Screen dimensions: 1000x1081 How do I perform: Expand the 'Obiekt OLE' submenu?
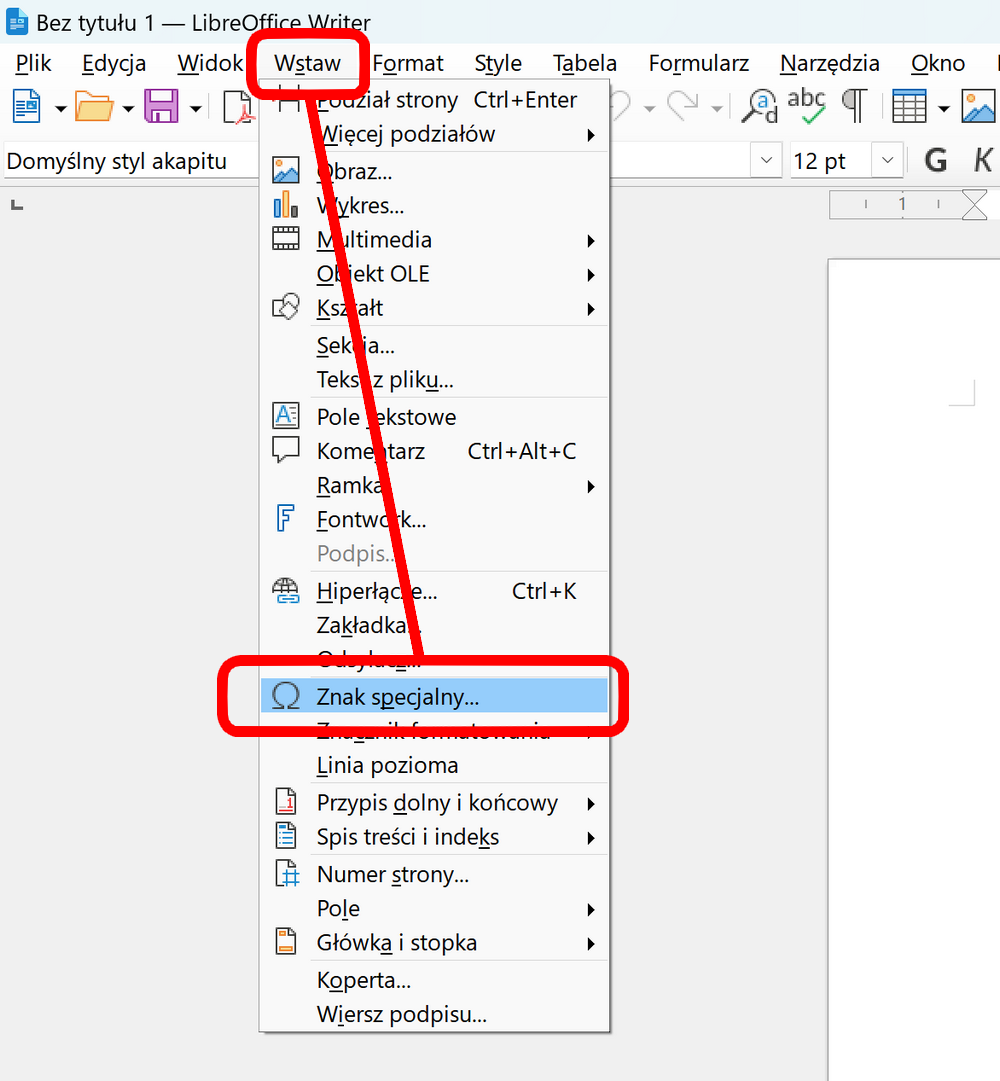click(434, 274)
